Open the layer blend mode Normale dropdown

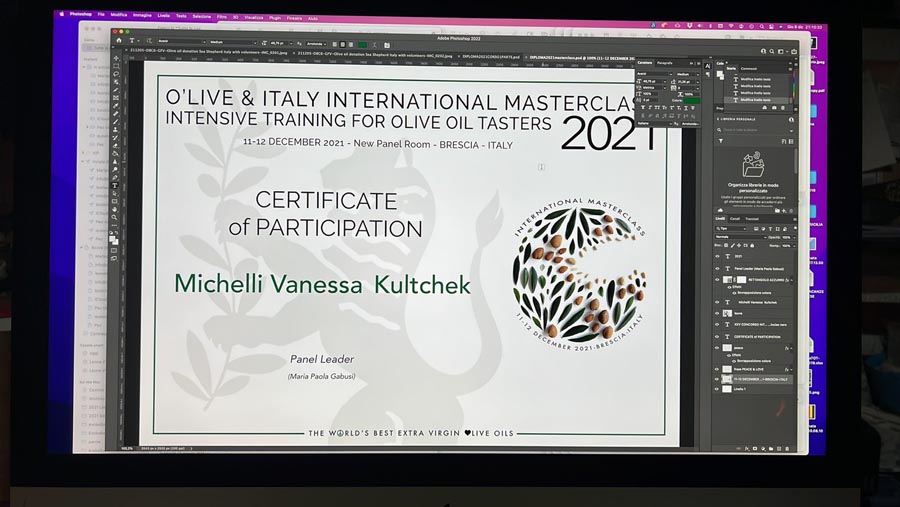(x=740, y=237)
